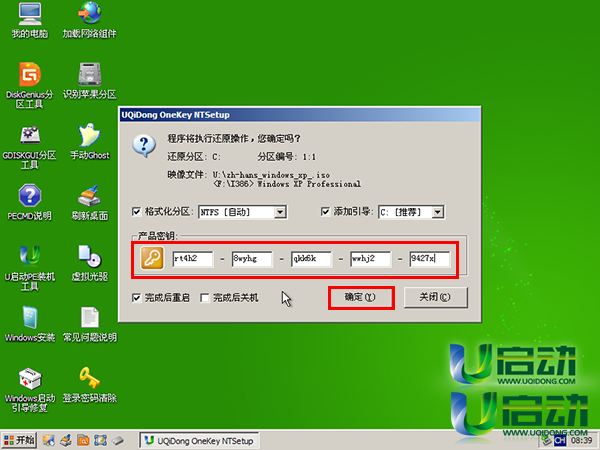The width and height of the screenshot is (600, 450).
Task: Open the PECMD说明 help icon
Action: click(30, 196)
